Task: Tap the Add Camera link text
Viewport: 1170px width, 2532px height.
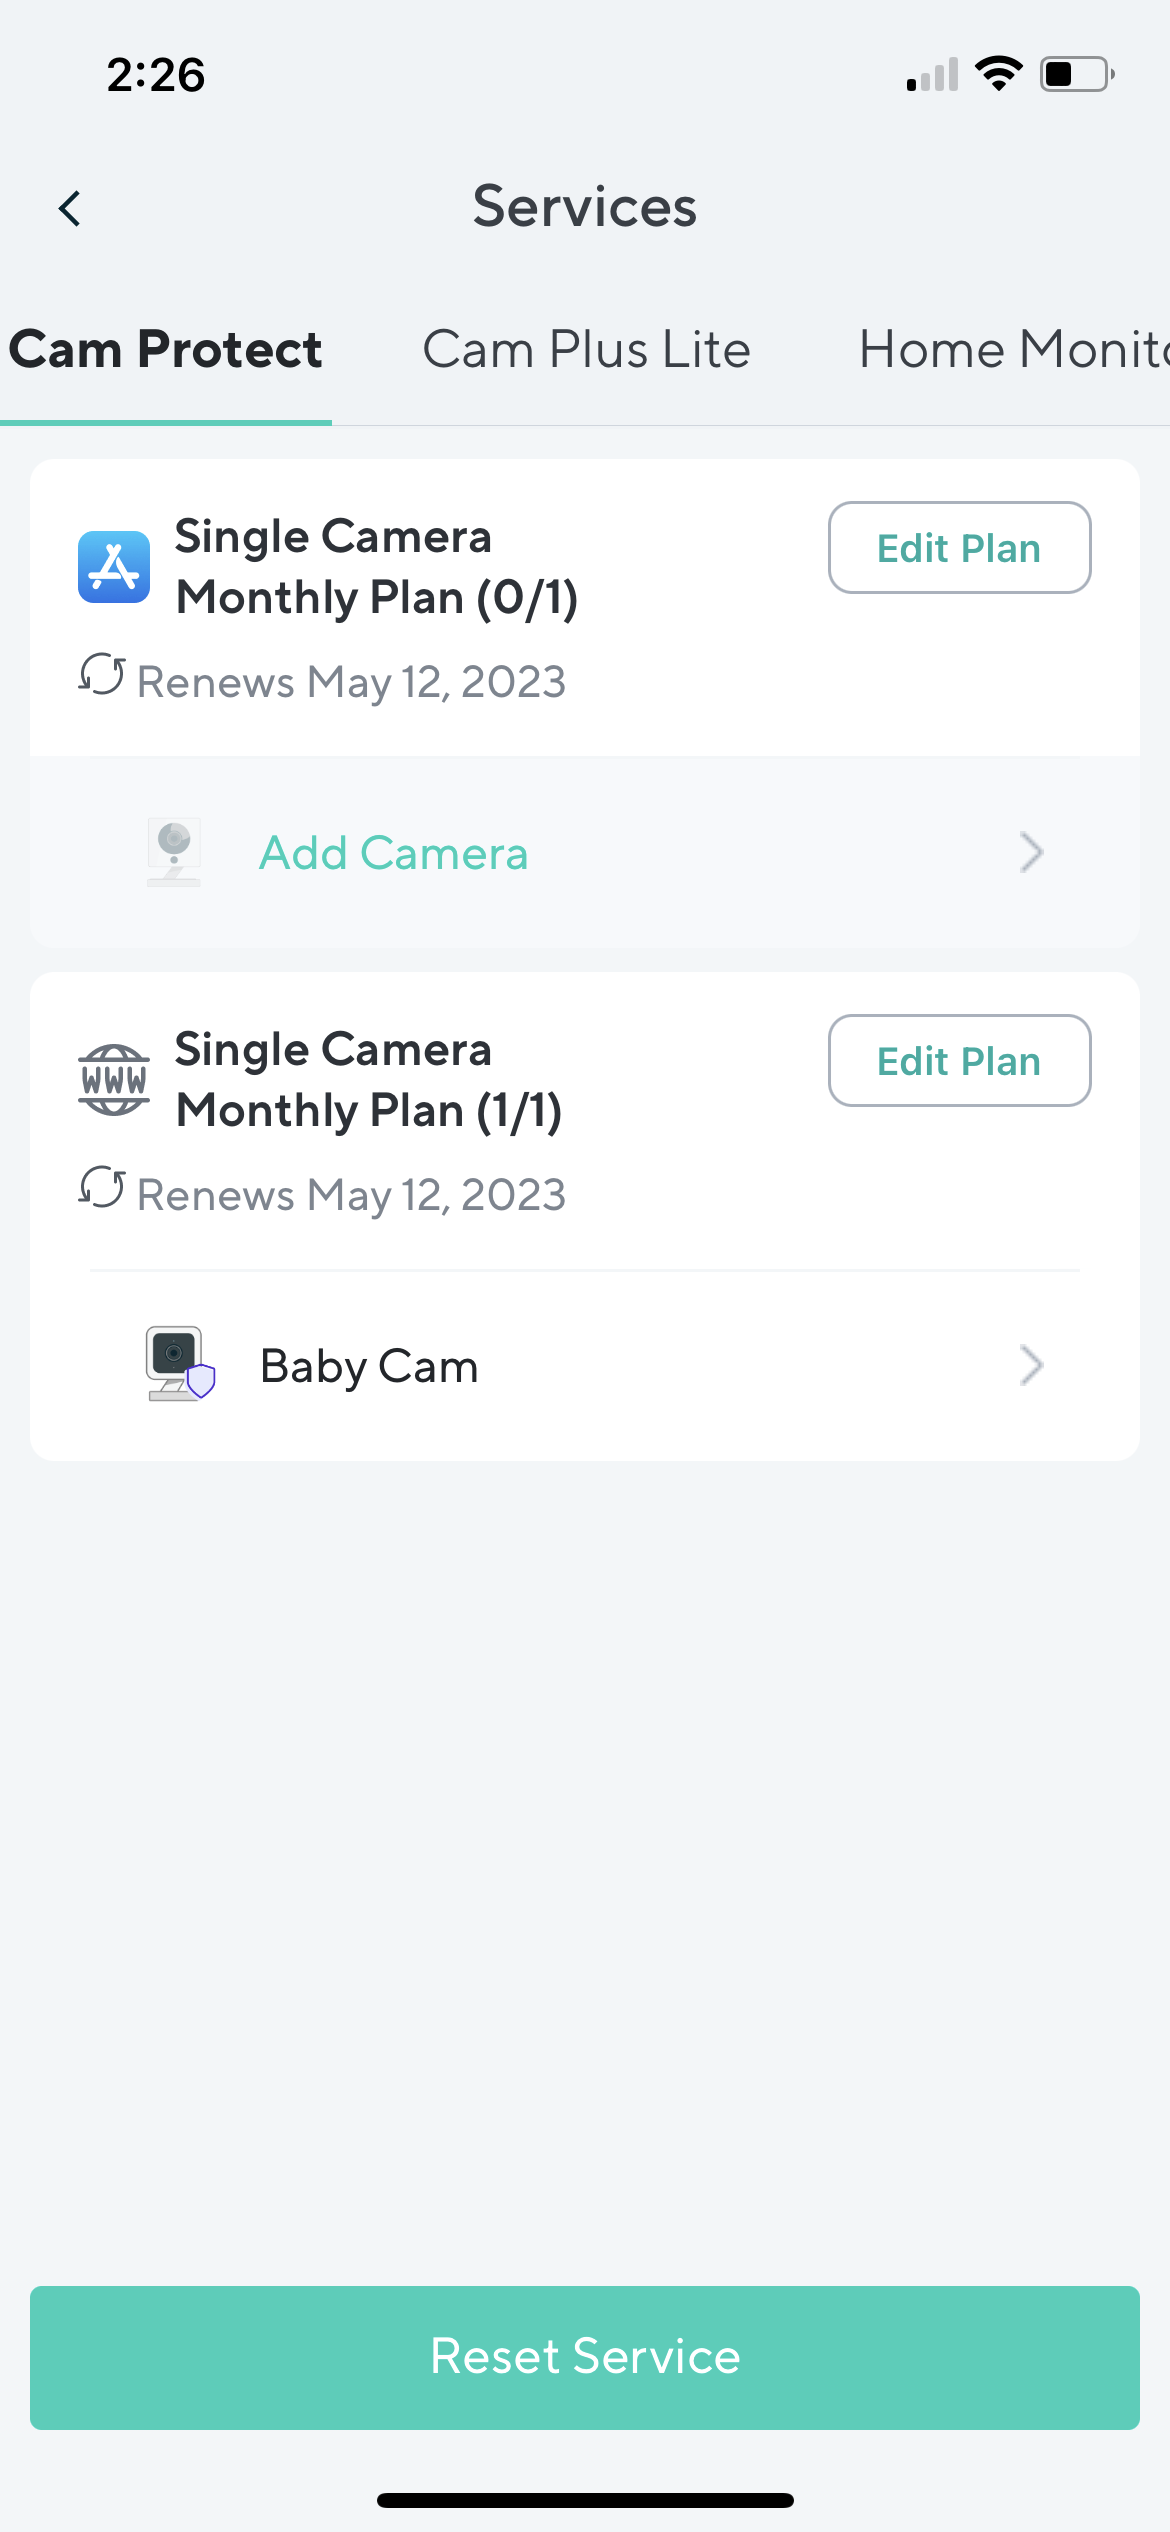Action: tap(393, 853)
